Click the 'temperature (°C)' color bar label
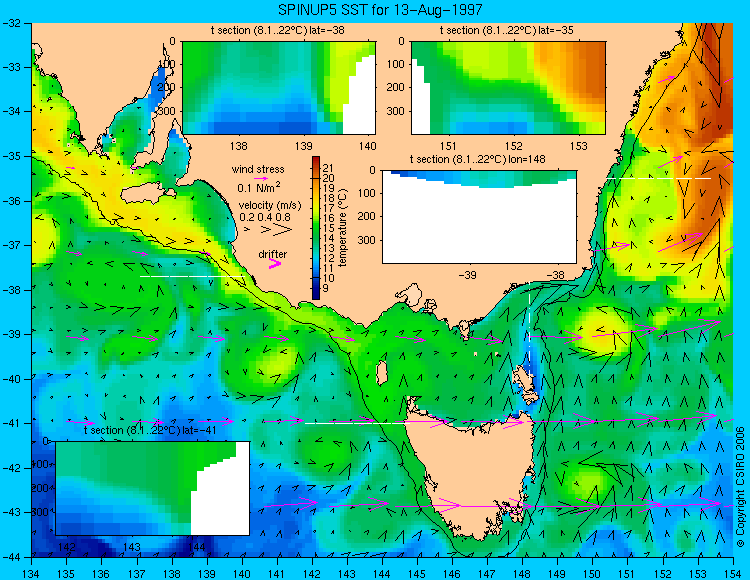The image size is (750, 580). point(342,228)
